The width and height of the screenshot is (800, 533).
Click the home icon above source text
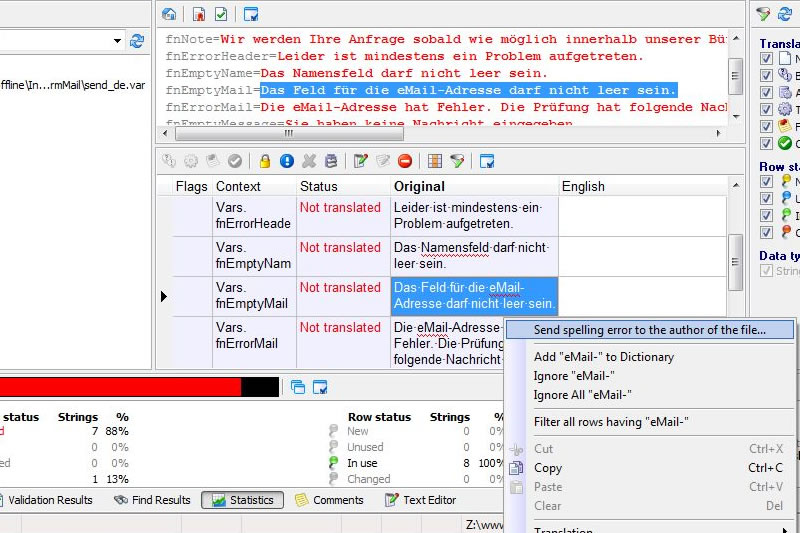169,14
